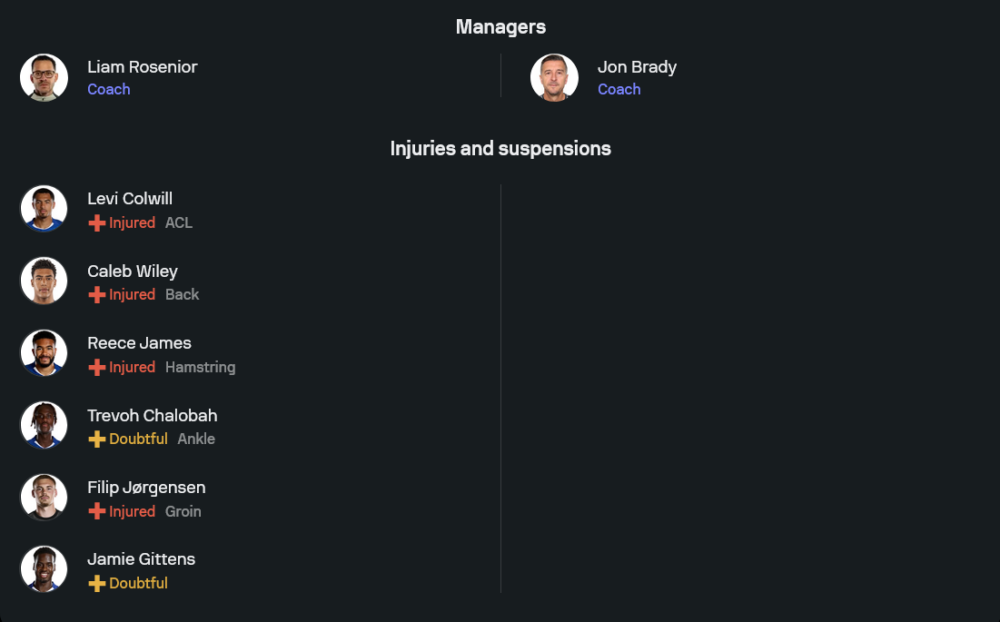Click red injured cross icon for Filip Jørgensen
Viewport: 1000px width, 622px height.
click(97, 512)
